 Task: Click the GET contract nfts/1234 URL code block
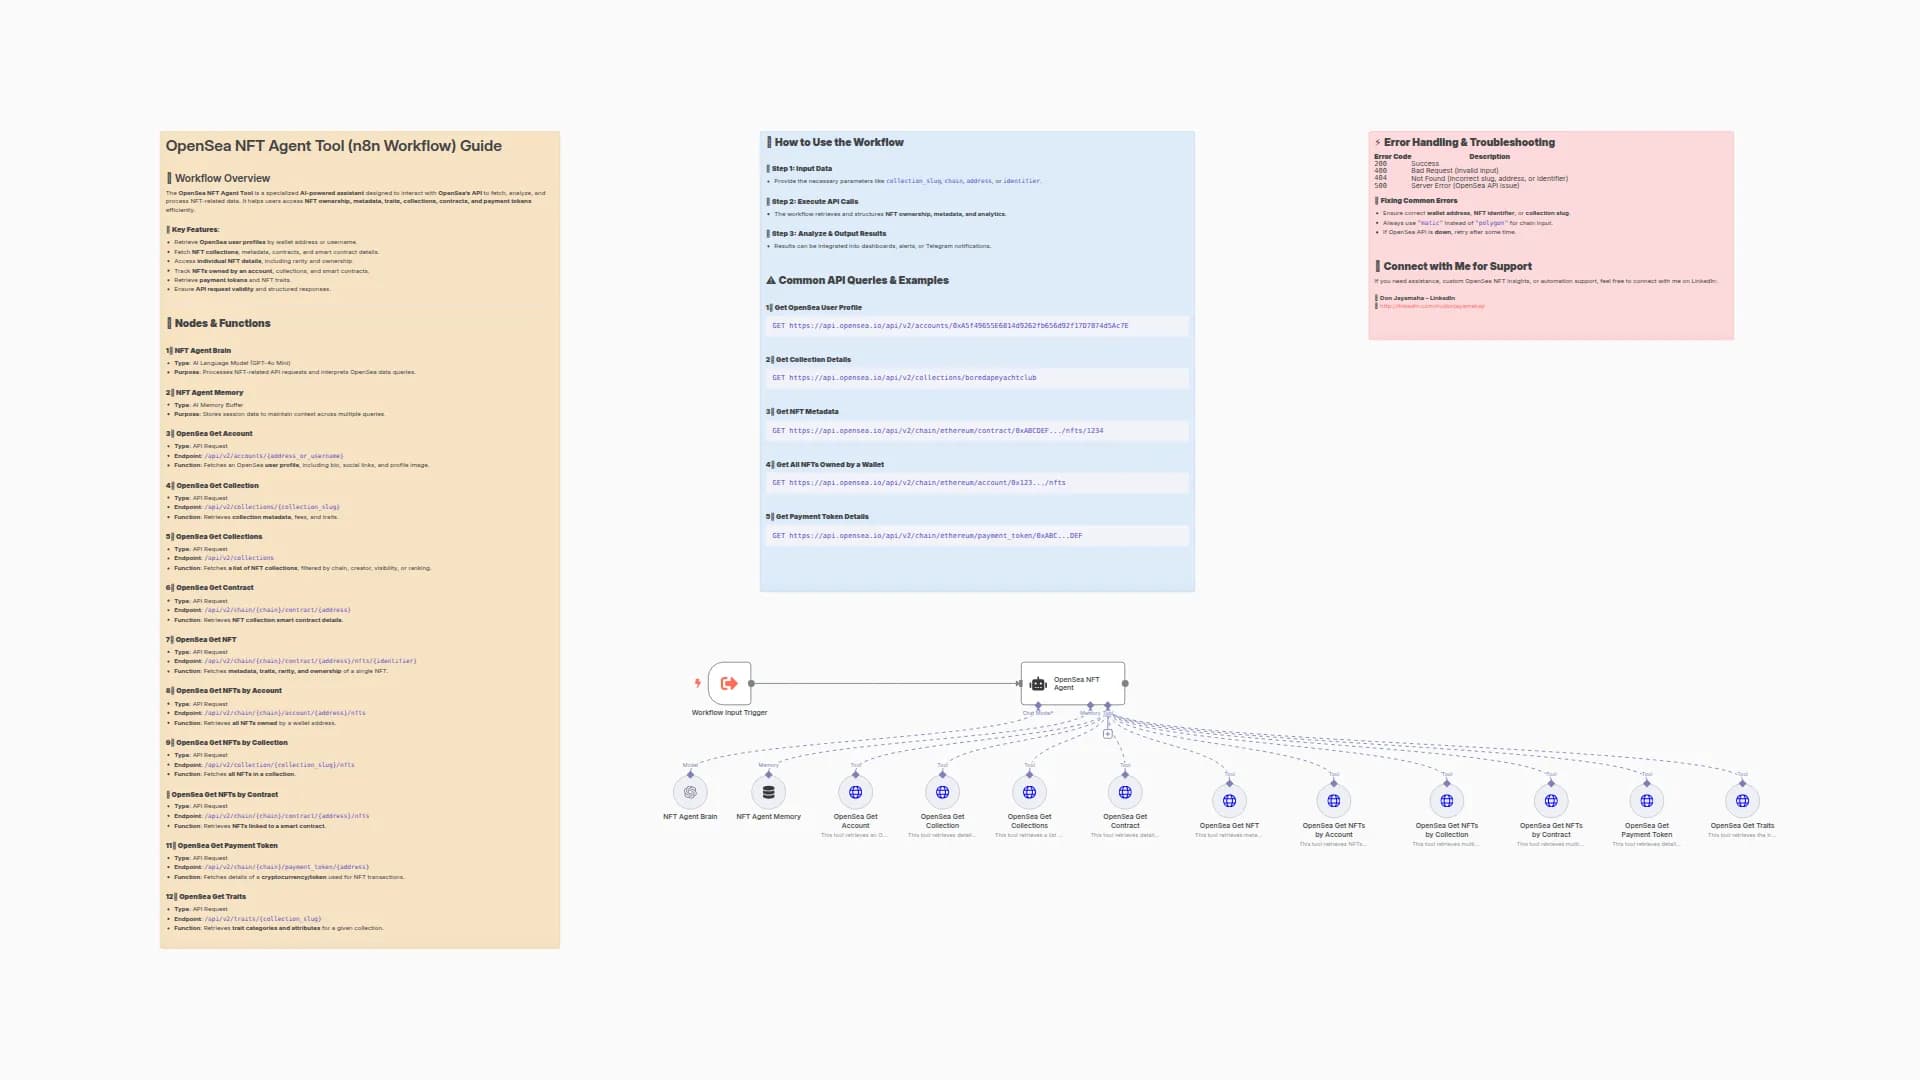977,431
